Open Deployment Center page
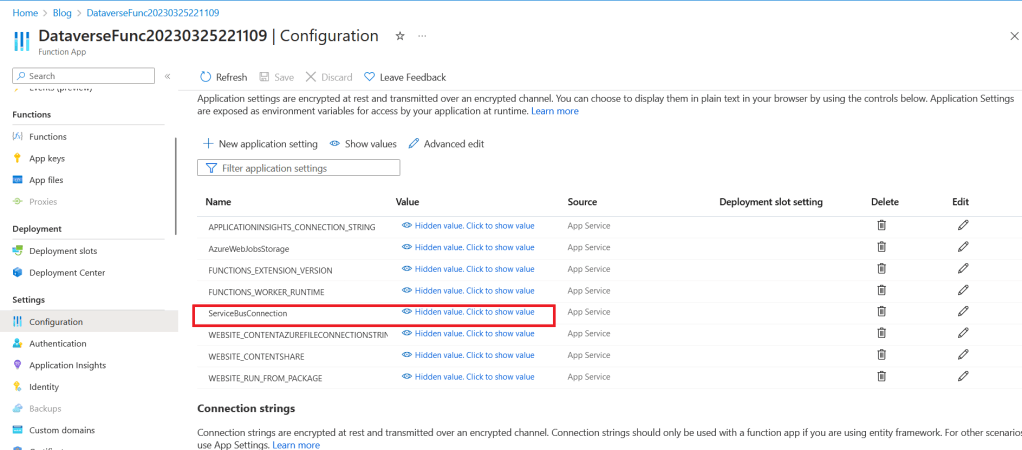Screen dimensions: 1022x450 [x=66, y=272]
